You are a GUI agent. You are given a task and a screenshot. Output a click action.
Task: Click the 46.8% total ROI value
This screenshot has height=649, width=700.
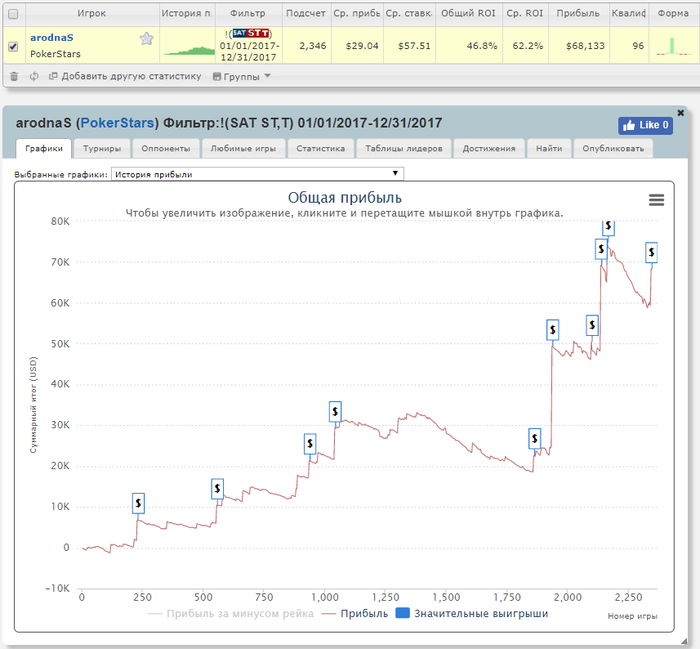tap(482, 46)
